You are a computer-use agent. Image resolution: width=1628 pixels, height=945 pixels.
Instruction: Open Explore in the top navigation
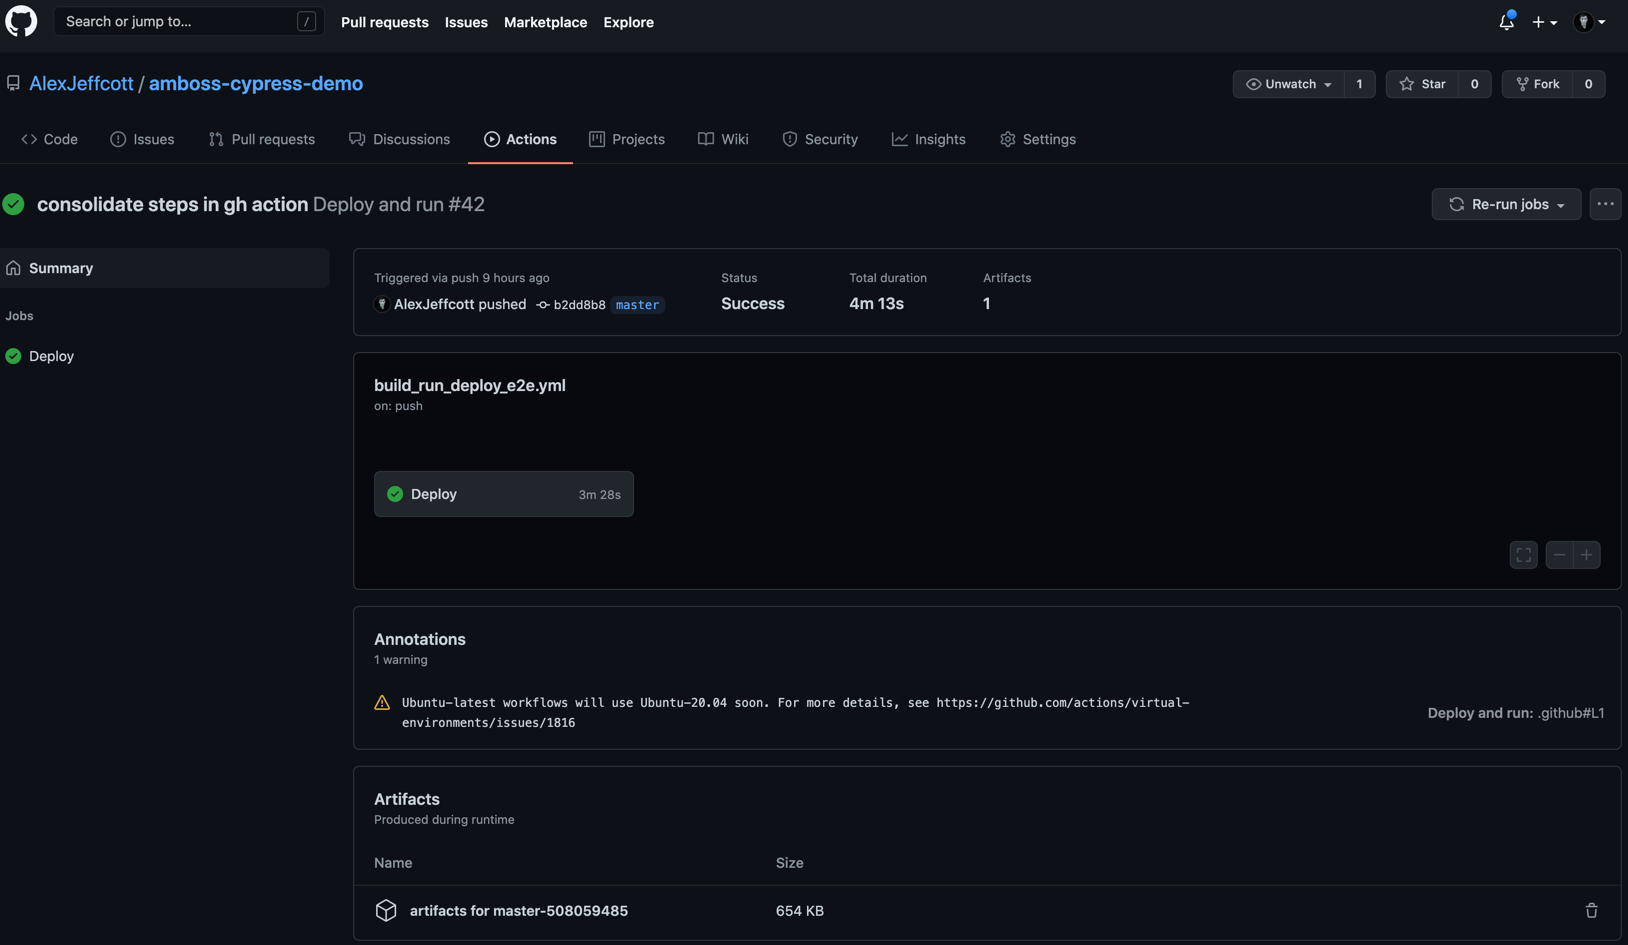point(628,21)
